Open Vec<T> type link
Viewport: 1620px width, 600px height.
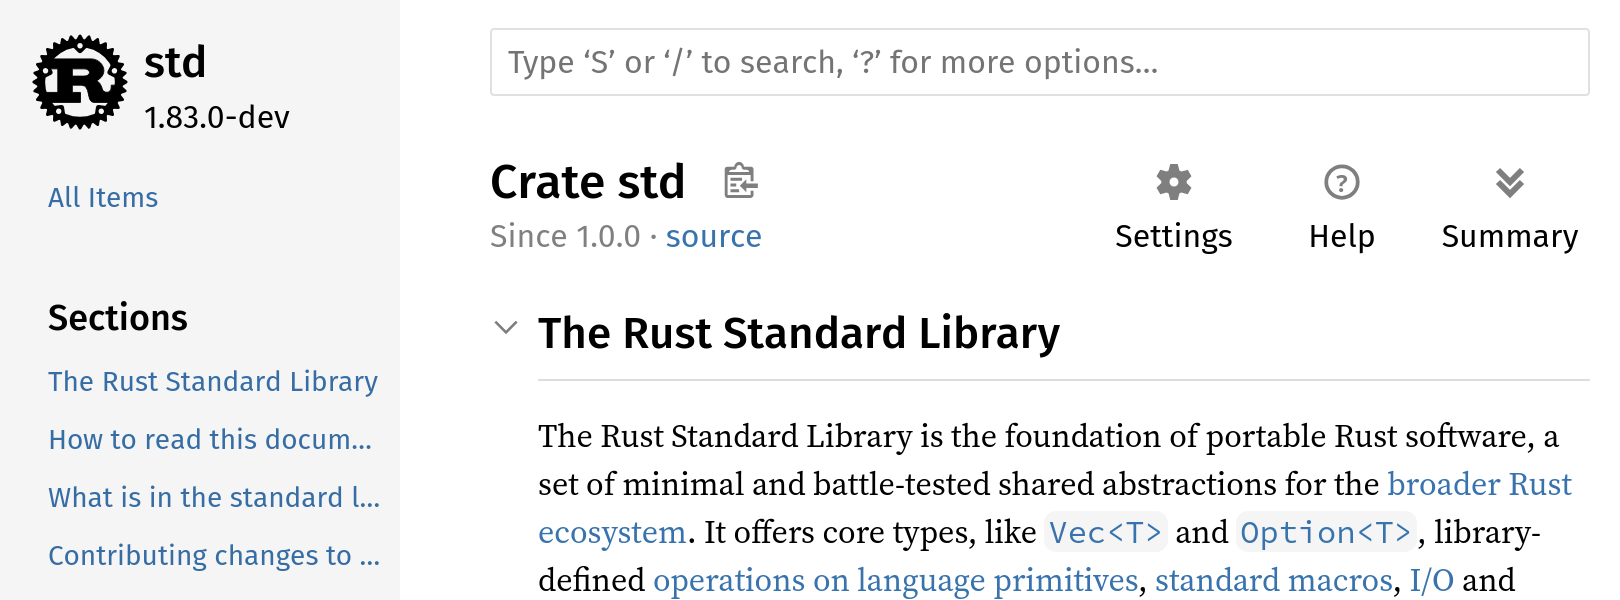click(1105, 532)
